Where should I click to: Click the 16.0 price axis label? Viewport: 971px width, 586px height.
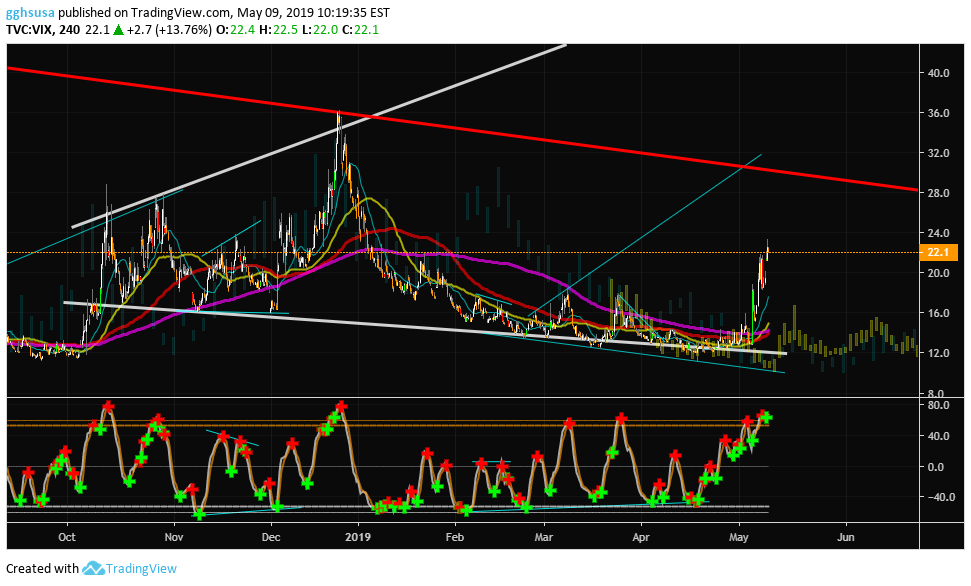[938, 313]
